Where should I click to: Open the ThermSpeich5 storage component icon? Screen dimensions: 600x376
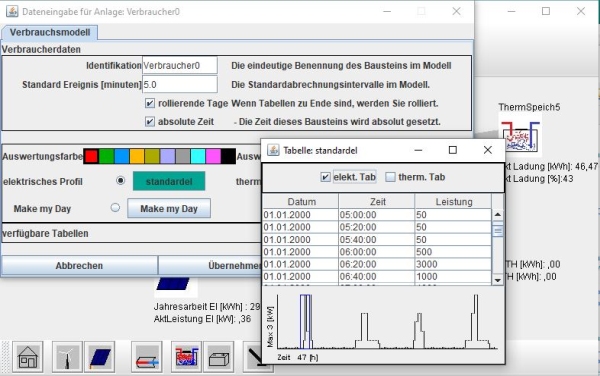tap(520, 137)
